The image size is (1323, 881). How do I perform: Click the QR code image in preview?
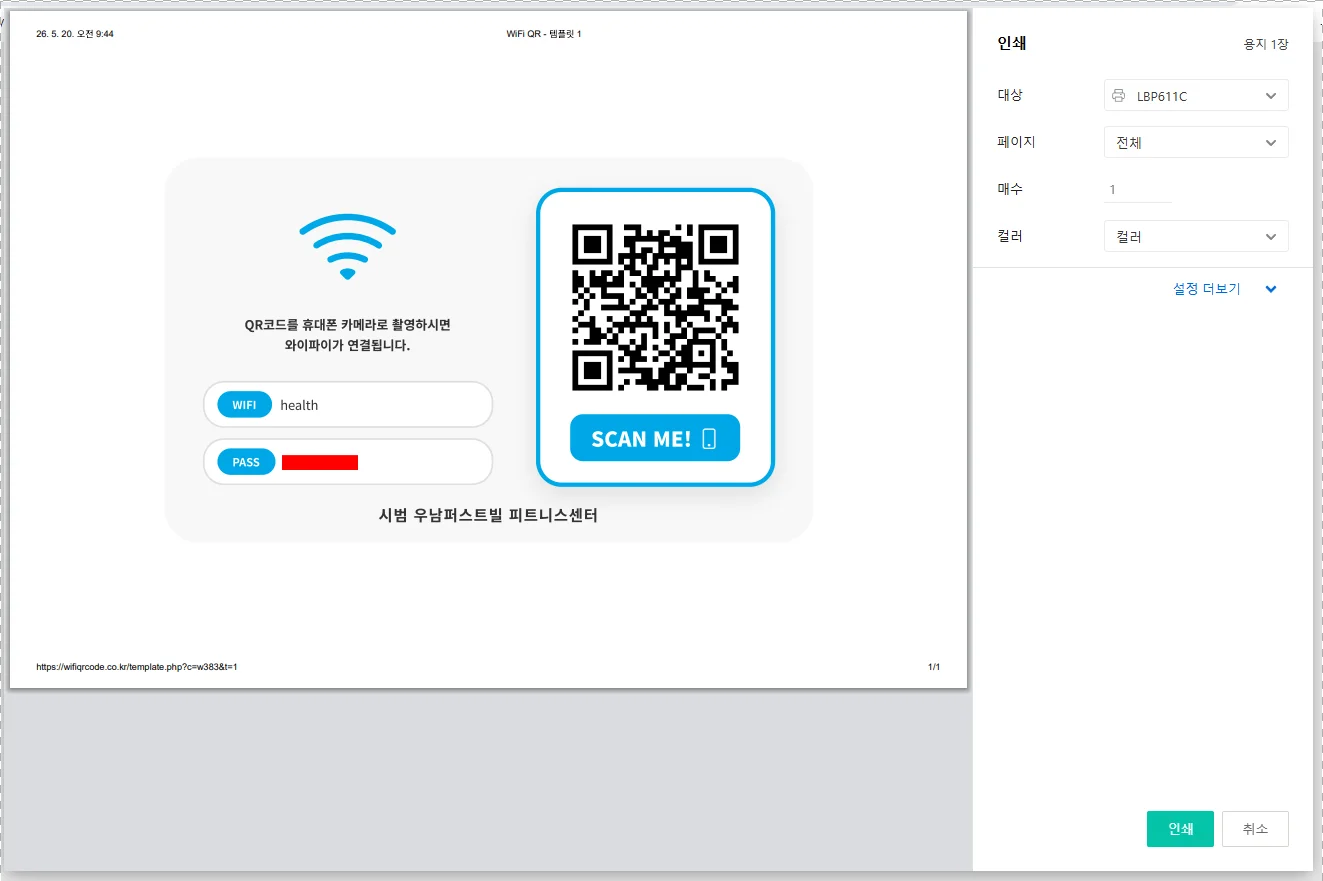655,307
